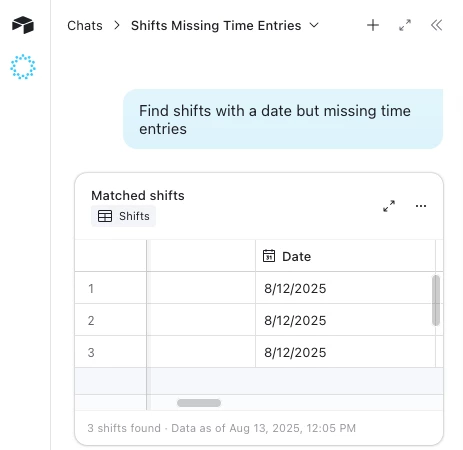
Task: Collapse the panel with the double chevron icon
Action: pos(437,25)
